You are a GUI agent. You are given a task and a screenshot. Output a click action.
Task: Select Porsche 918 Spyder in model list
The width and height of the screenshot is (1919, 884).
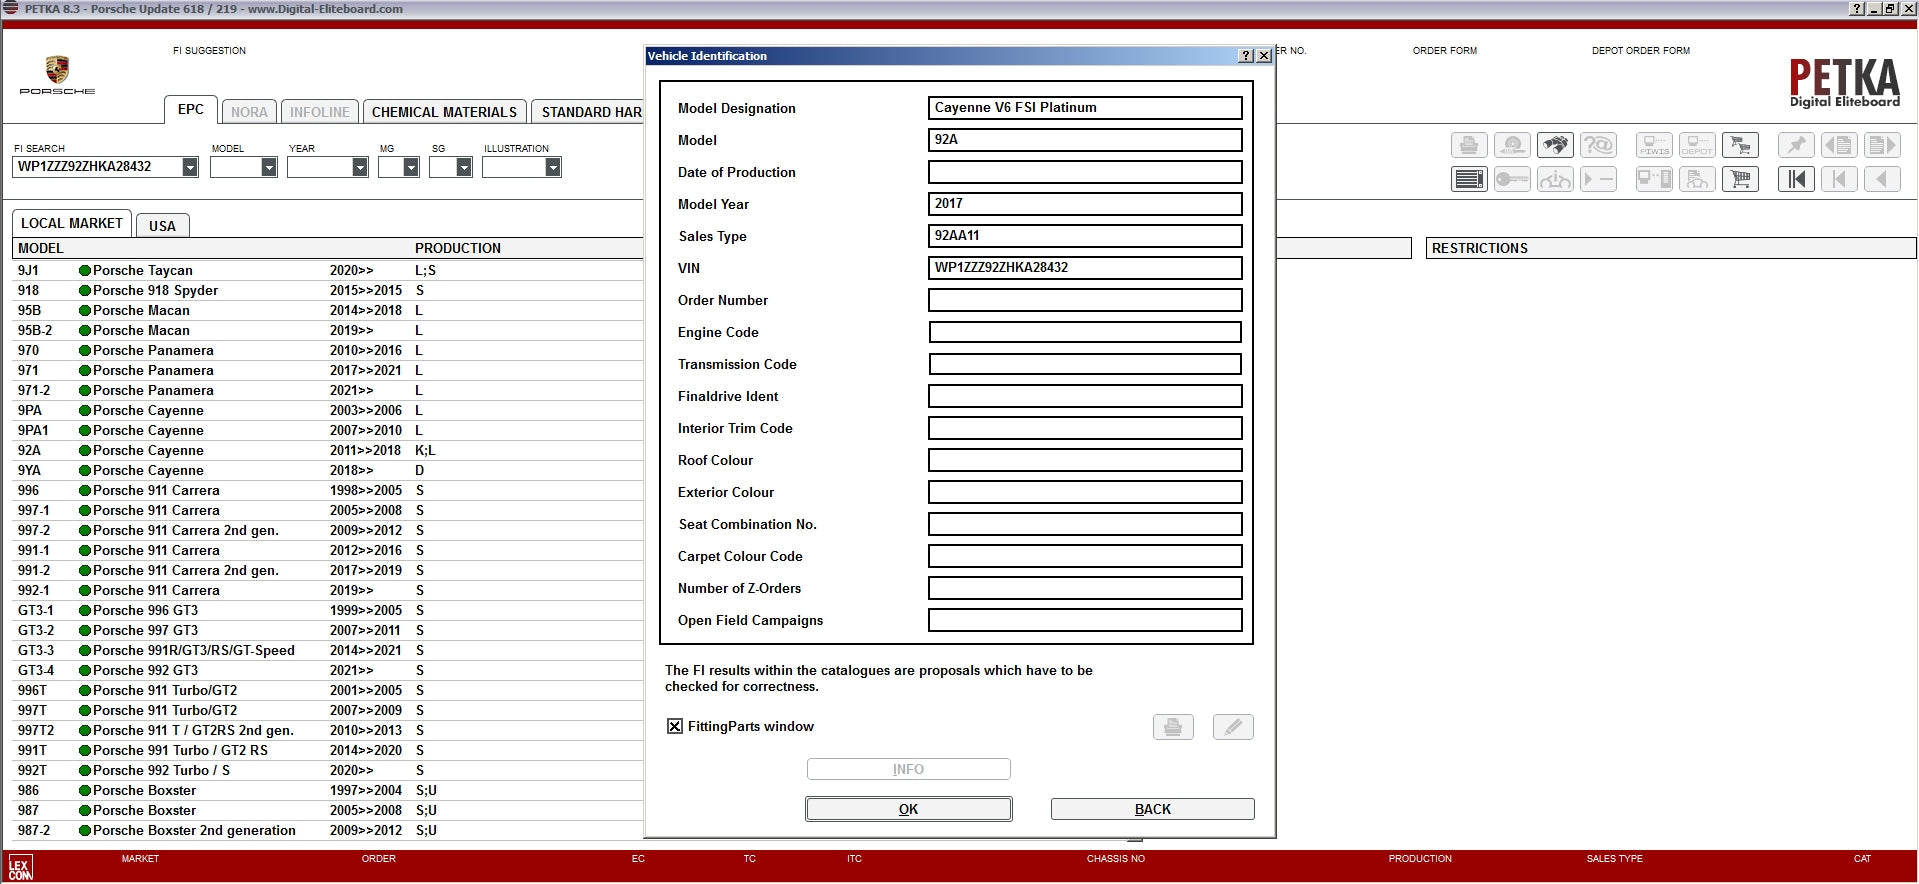click(155, 290)
